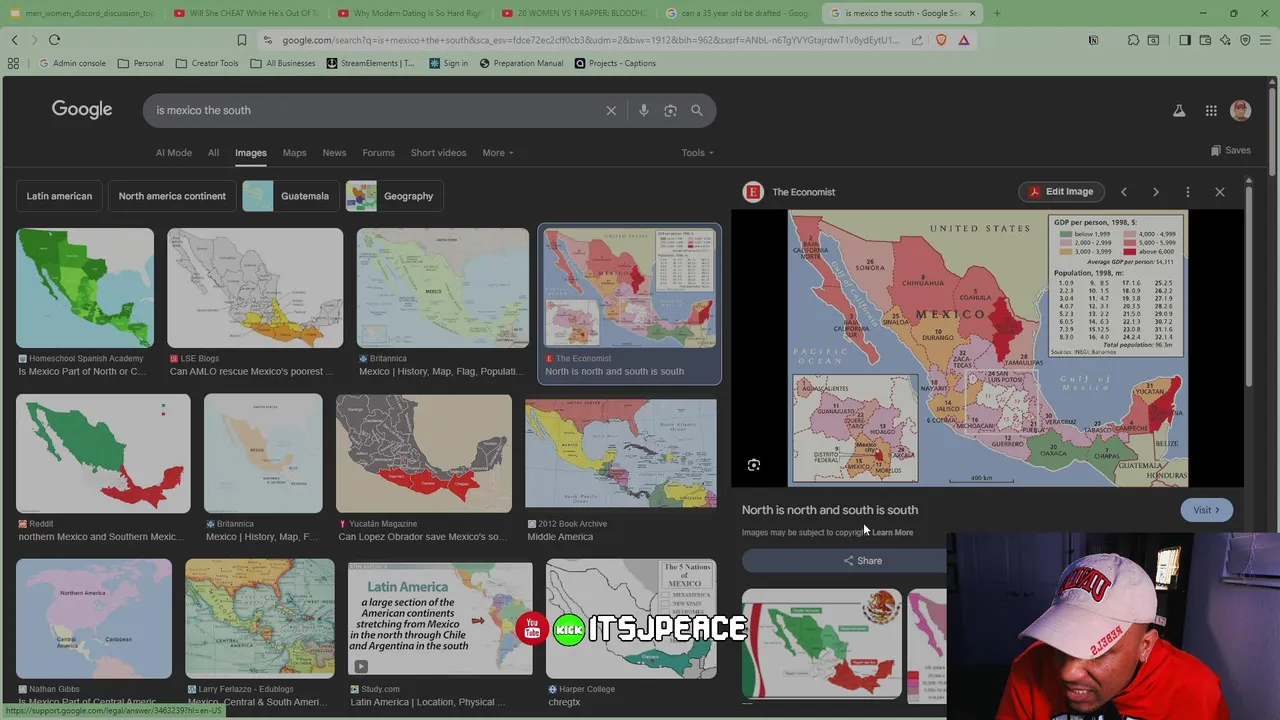Expand the Tools dropdown
Image resolution: width=1280 pixels, height=720 pixels.
tap(698, 153)
